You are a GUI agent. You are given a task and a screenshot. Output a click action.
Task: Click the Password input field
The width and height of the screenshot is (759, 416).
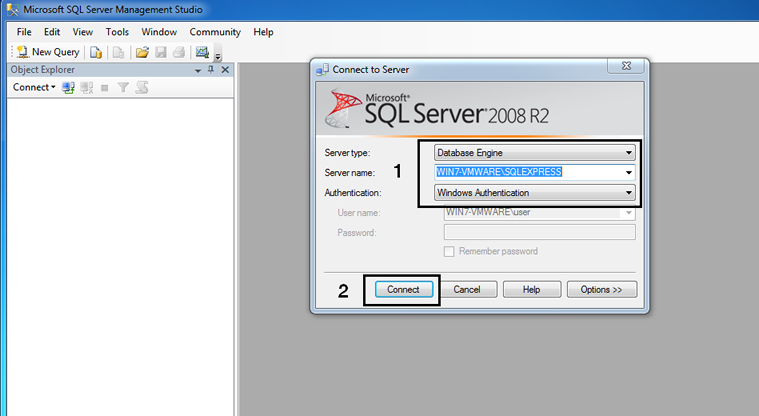tap(540, 232)
